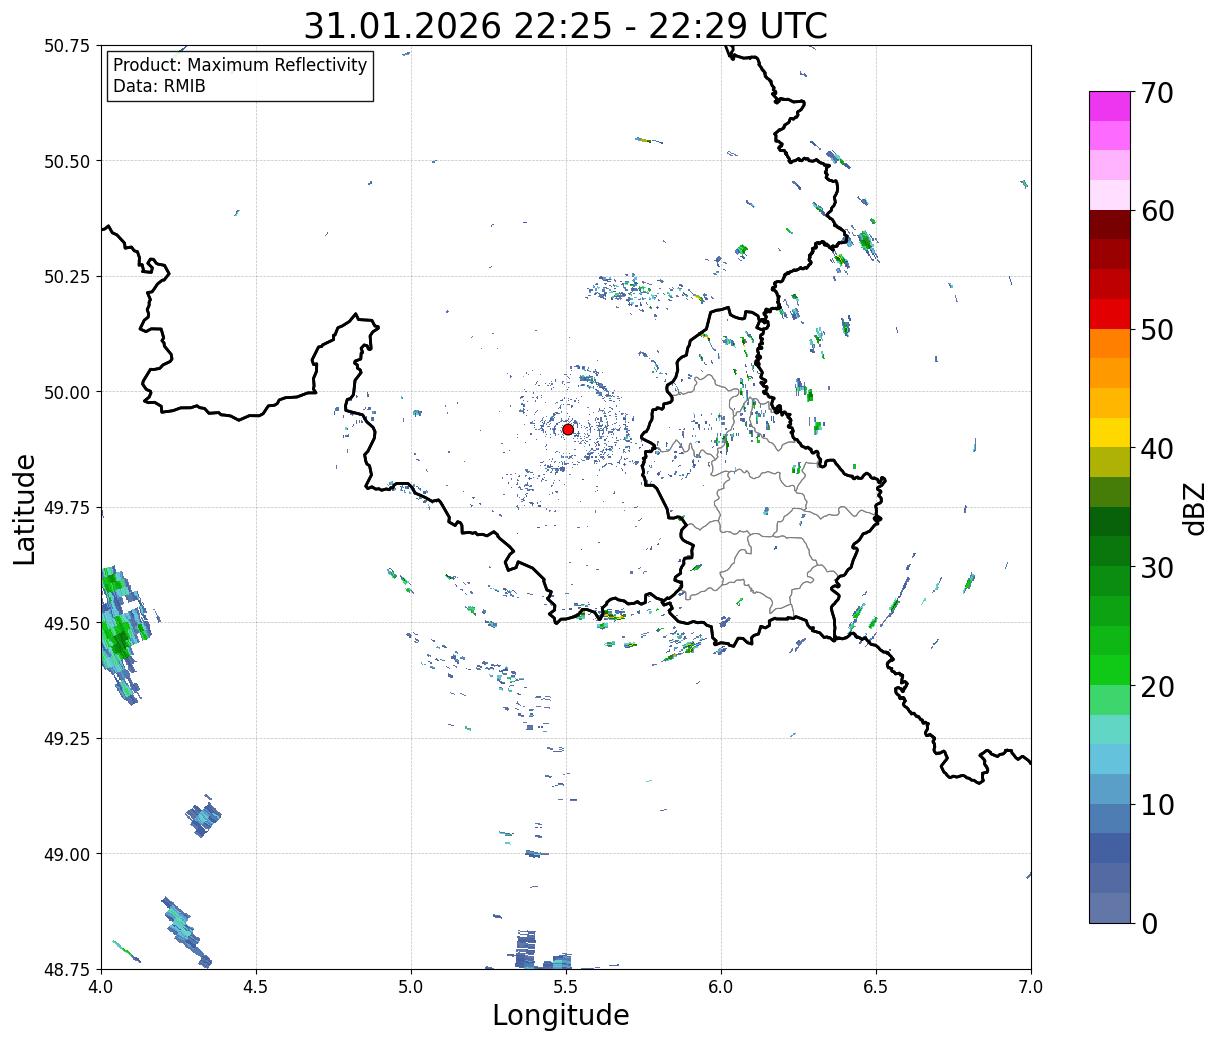Click the 50.00 latitude tick label

click(x=67, y=392)
